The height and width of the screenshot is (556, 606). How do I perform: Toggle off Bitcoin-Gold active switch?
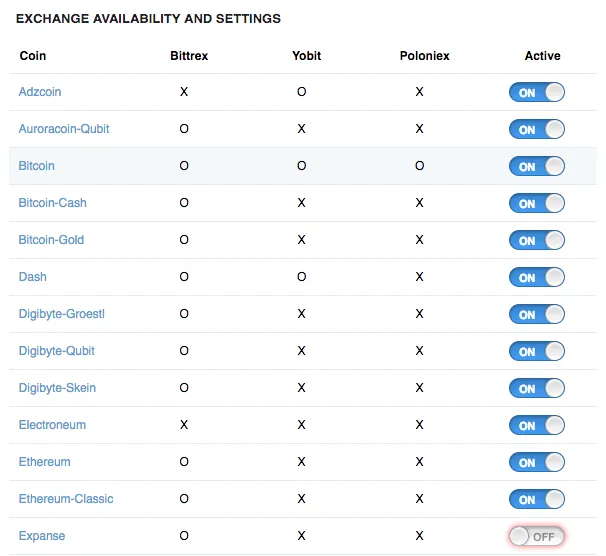click(x=536, y=240)
